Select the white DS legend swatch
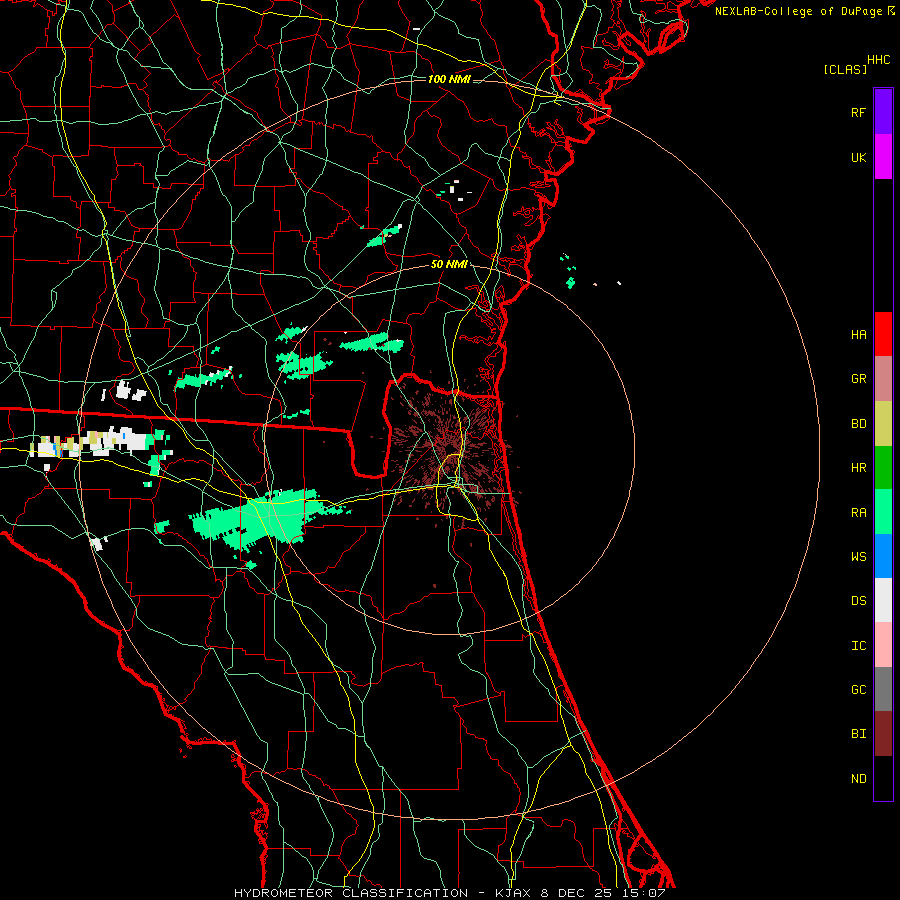Image resolution: width=900 pixels, height=900 pixels. click(x=883, y=600)
